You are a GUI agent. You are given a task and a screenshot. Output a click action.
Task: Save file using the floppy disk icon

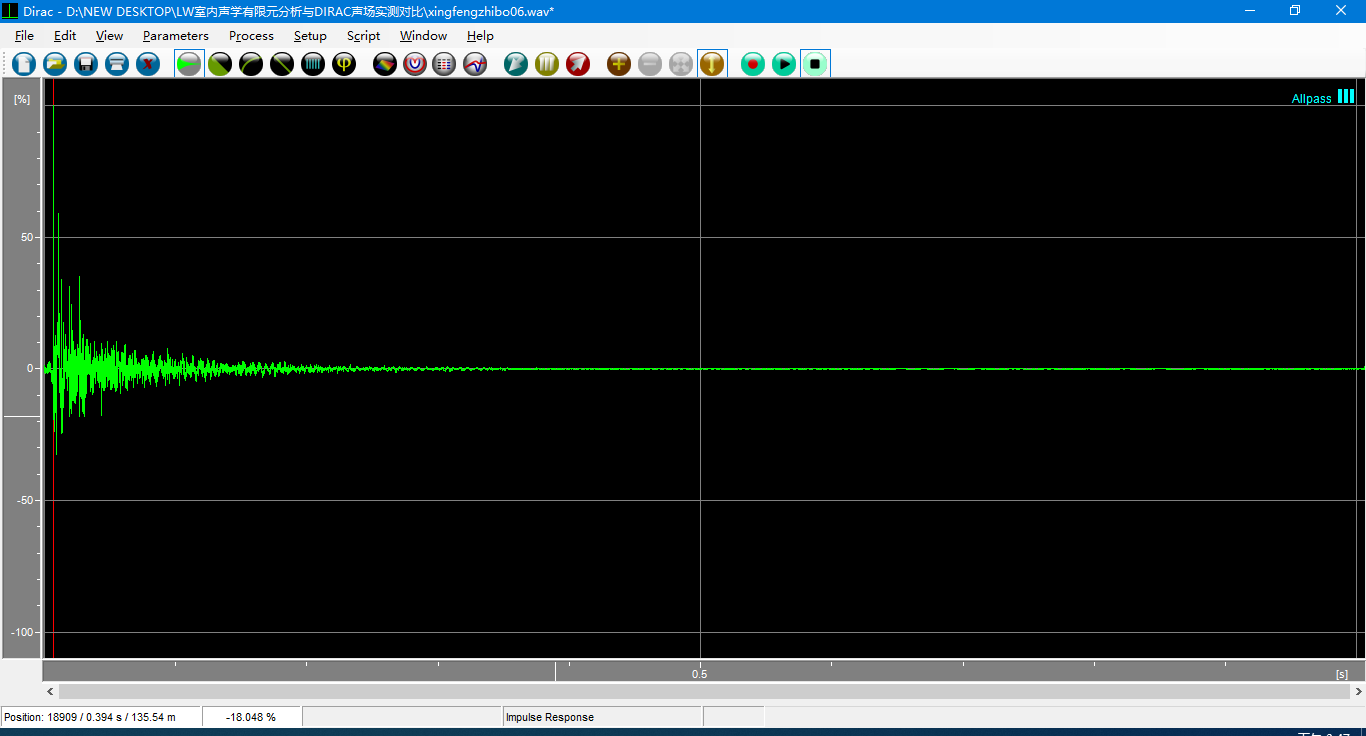pos(86,64)
